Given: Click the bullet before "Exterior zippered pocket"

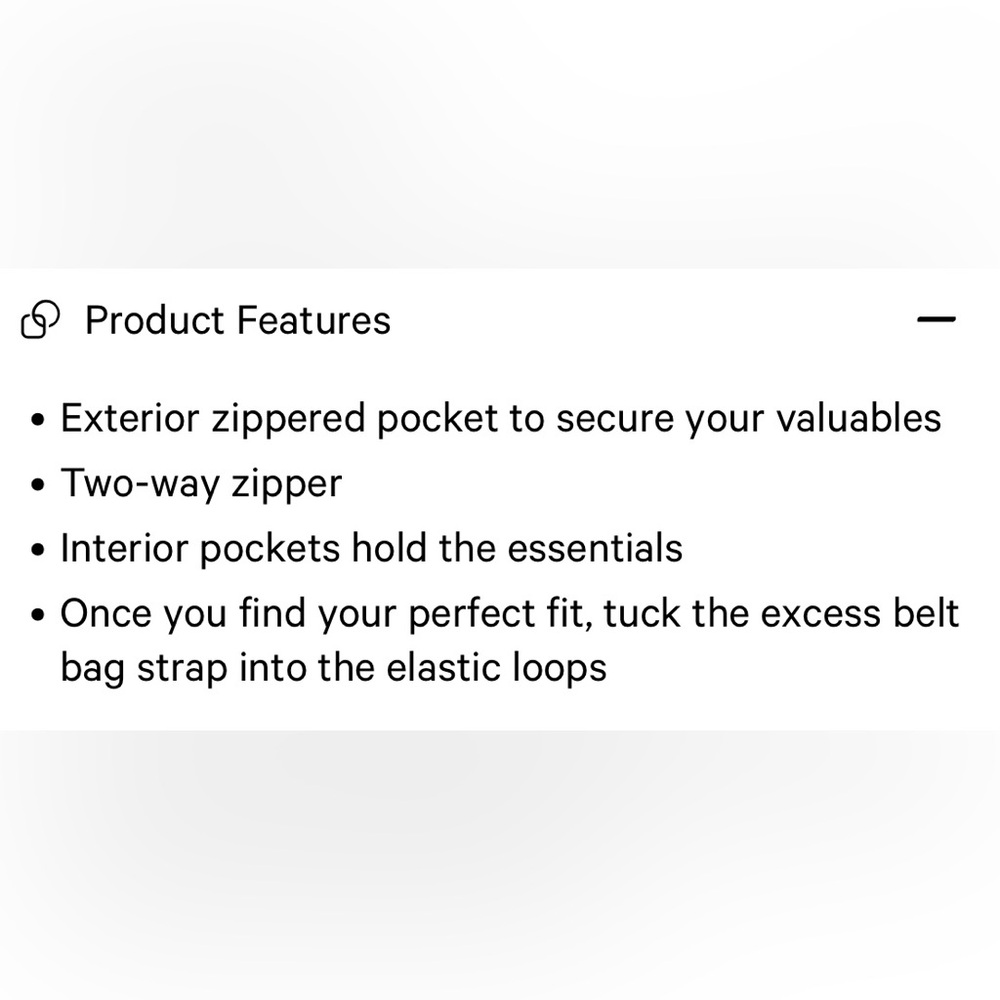Looking at the screenshot, I should [38, 421].
